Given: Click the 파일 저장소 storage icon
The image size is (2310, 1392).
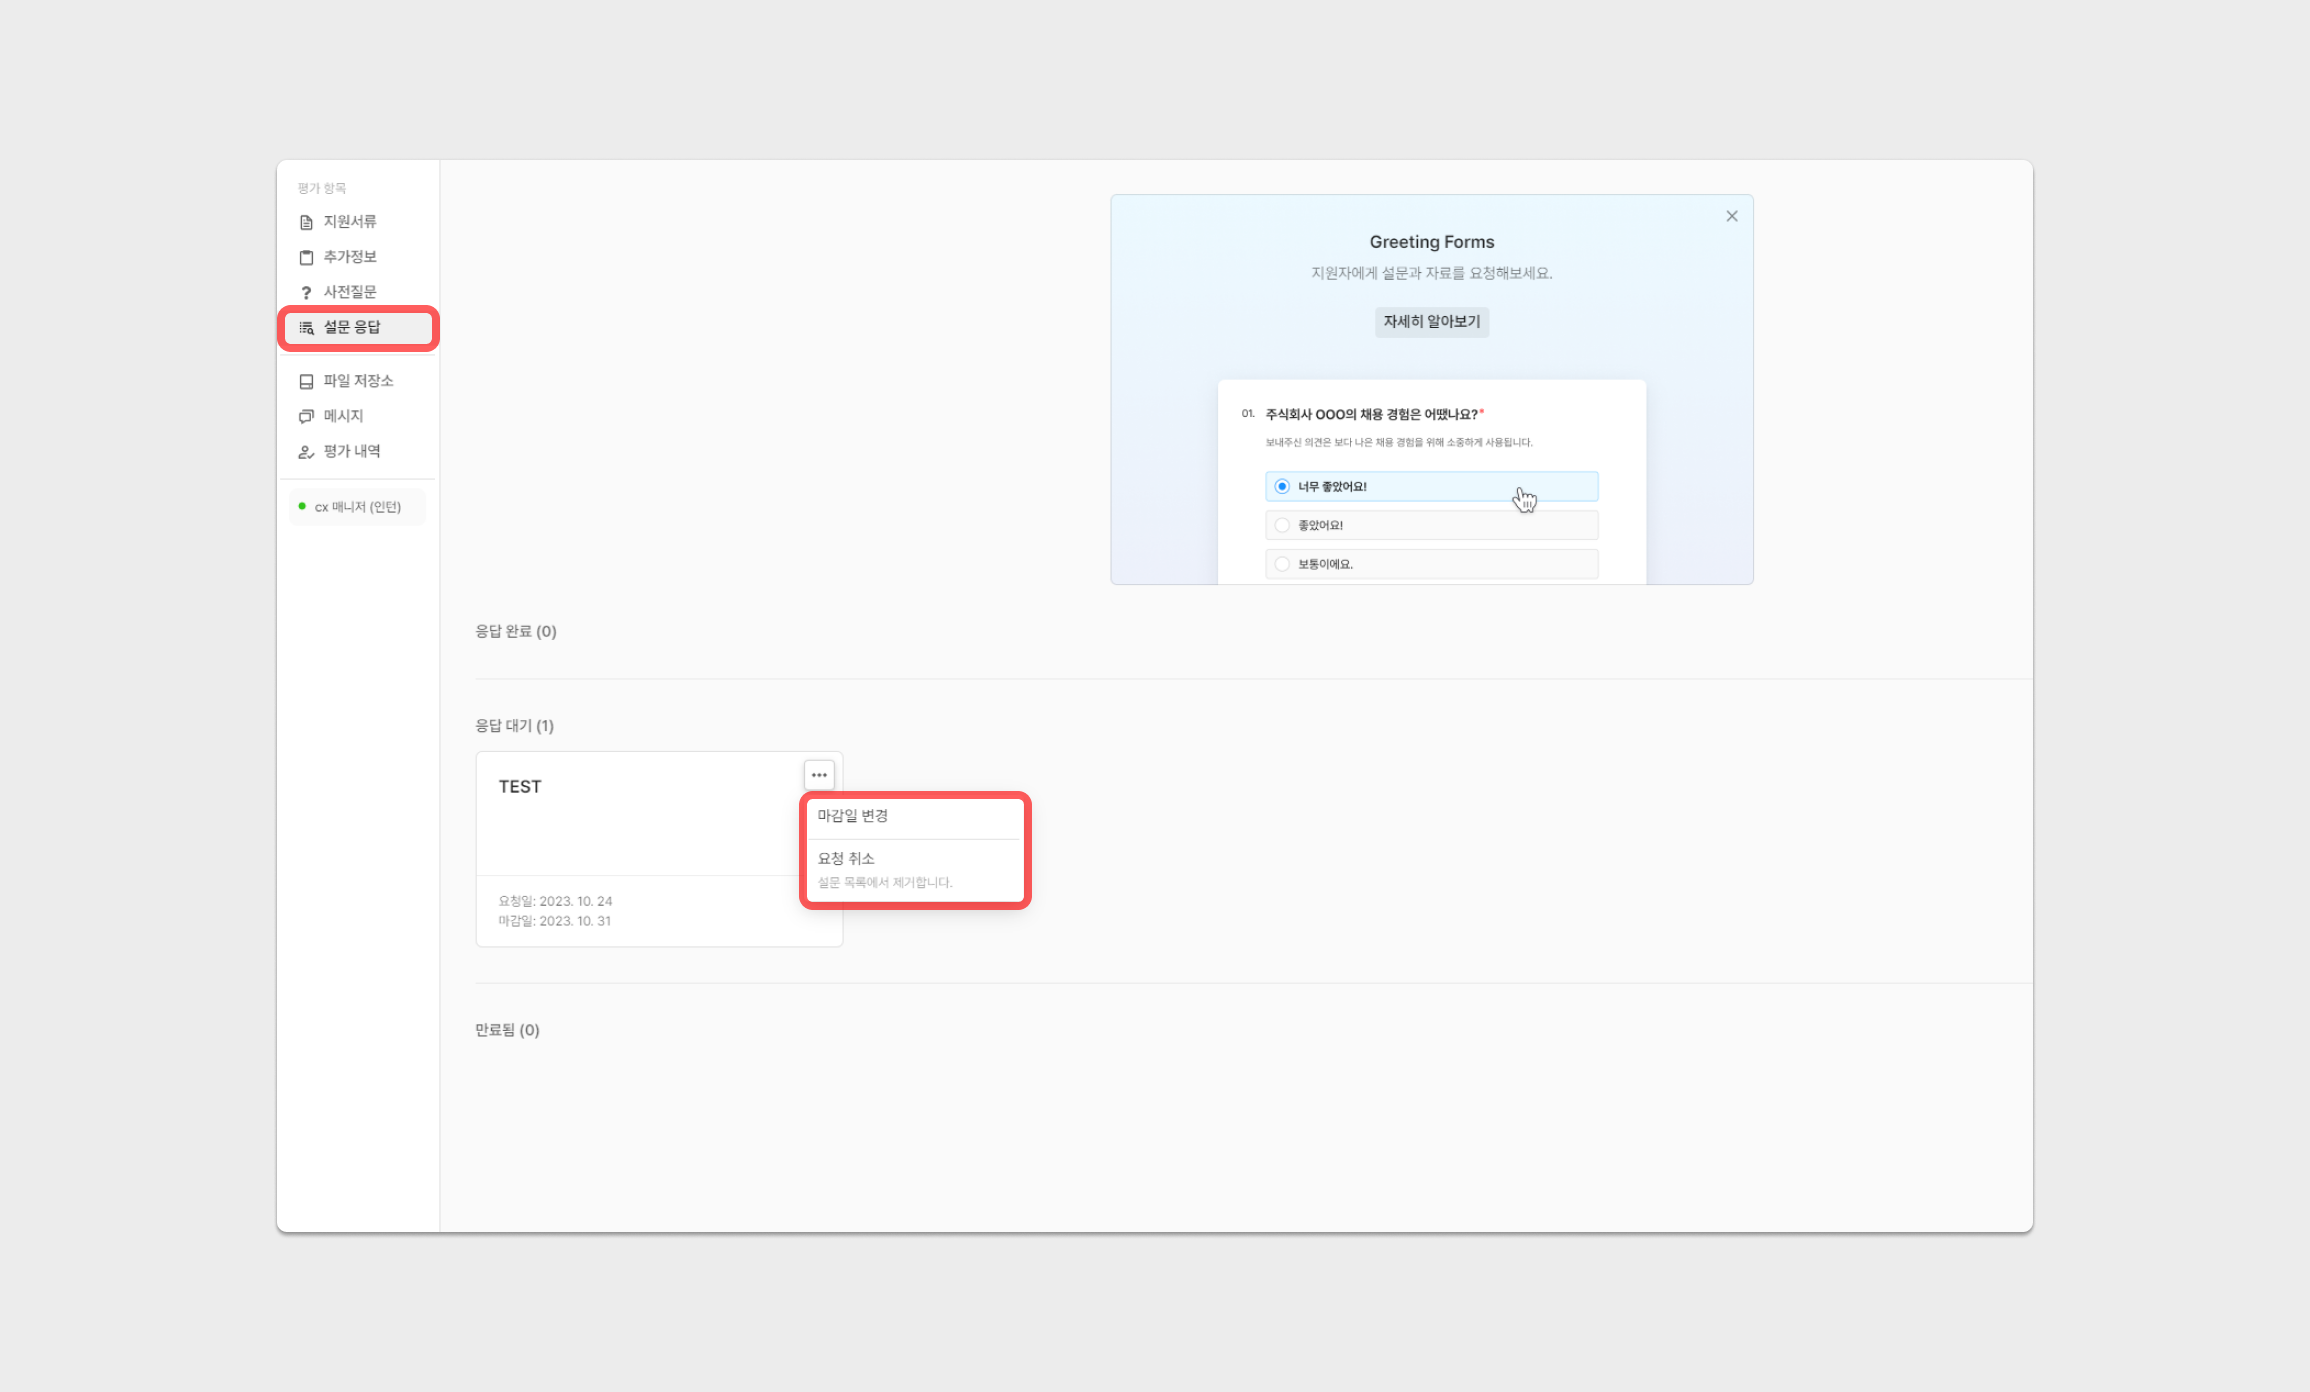Looking at the screenshot, I should coord(306,381).
